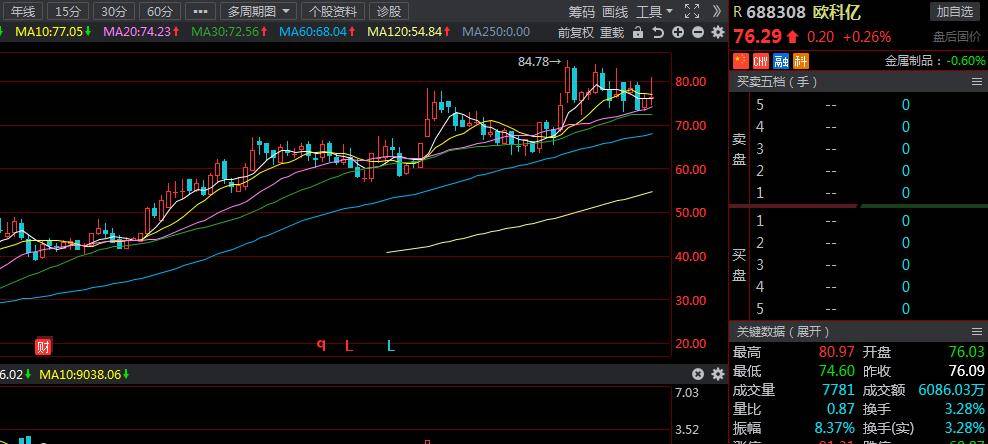
Task: Click 加自选 to add to watchlist
Action: click(x=955, y=11)
